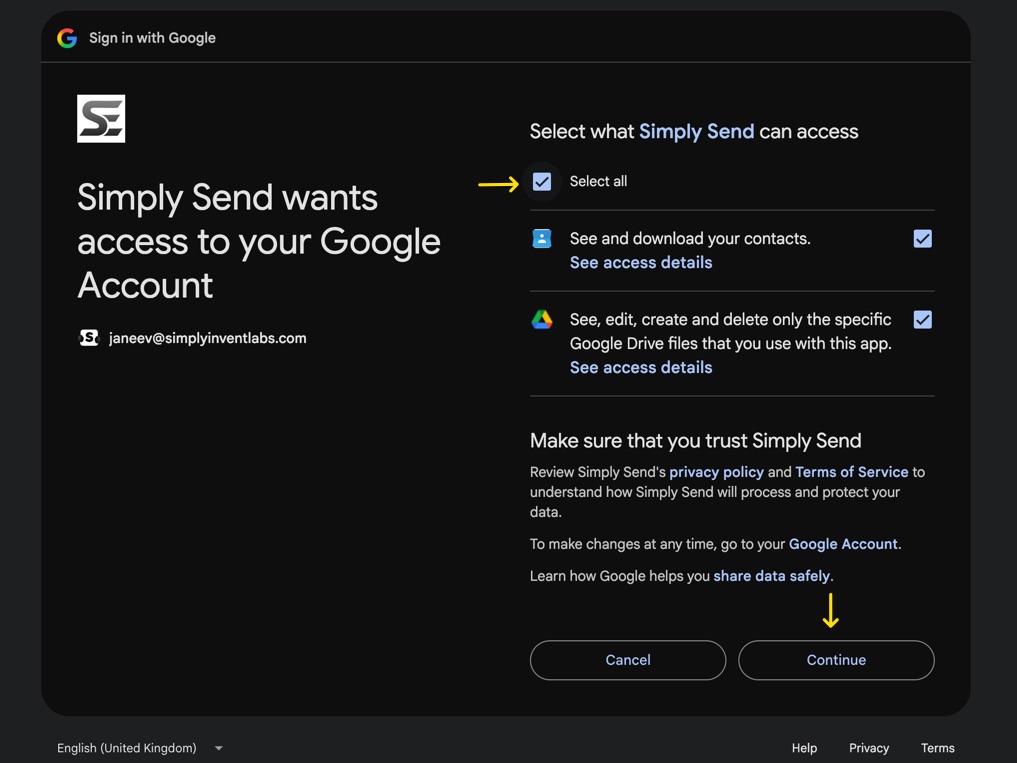Click the Cancel button
Screen dimensions: 1017x763
(628, 660)
